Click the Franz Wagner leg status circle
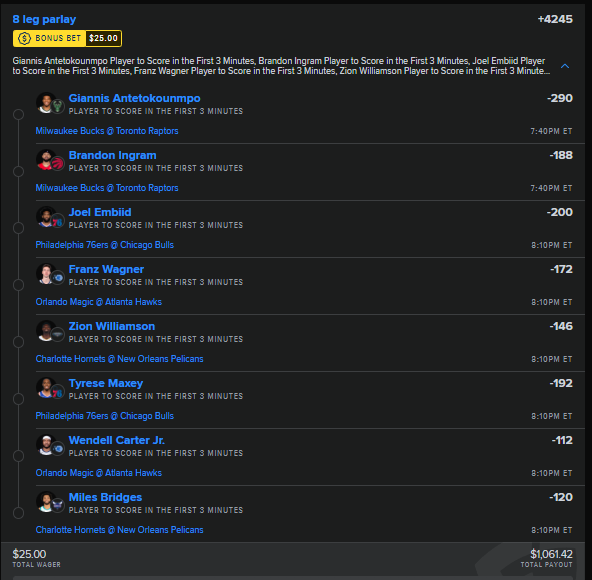Viewport: 592px width, 580px height. tap(18, 285)
